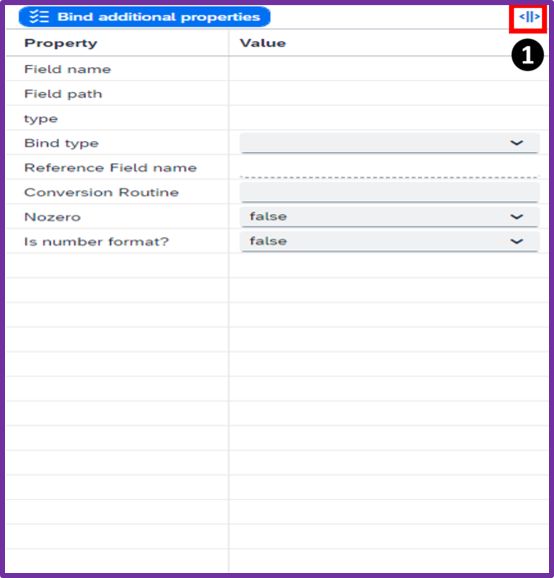Viewport: 554px width, 578px height.
Task: Expand the Nozero false dropdown
Action: (389, 216)
